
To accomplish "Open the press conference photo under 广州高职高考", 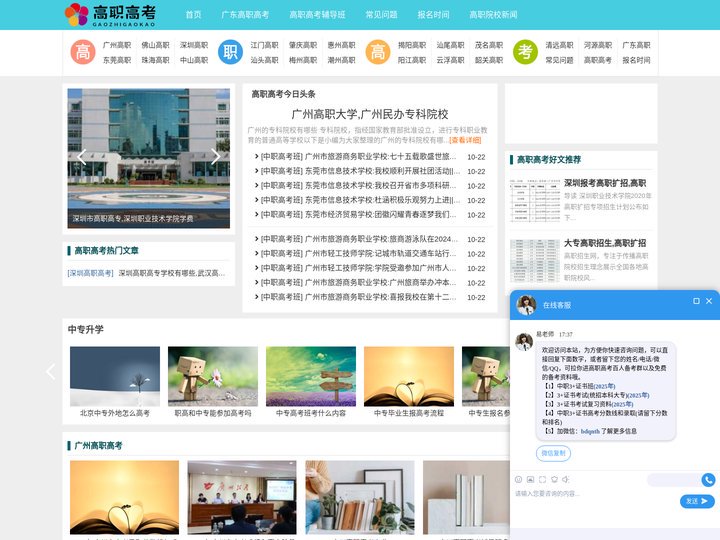I will pos(242,497).
